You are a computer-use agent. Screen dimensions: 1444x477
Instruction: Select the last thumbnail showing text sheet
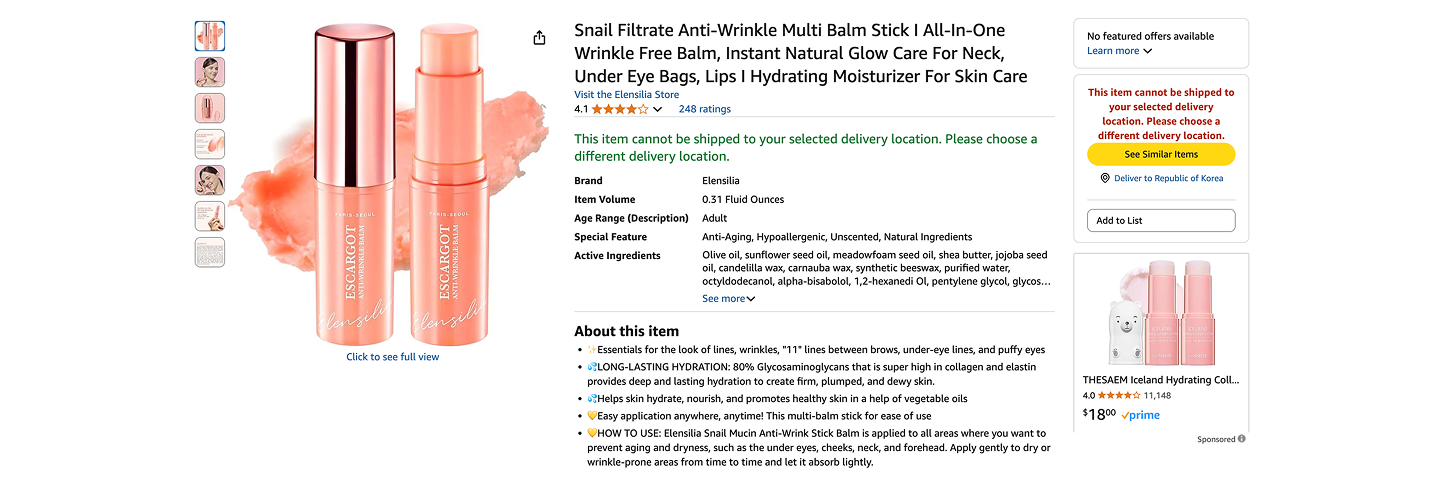pos(210,252)
